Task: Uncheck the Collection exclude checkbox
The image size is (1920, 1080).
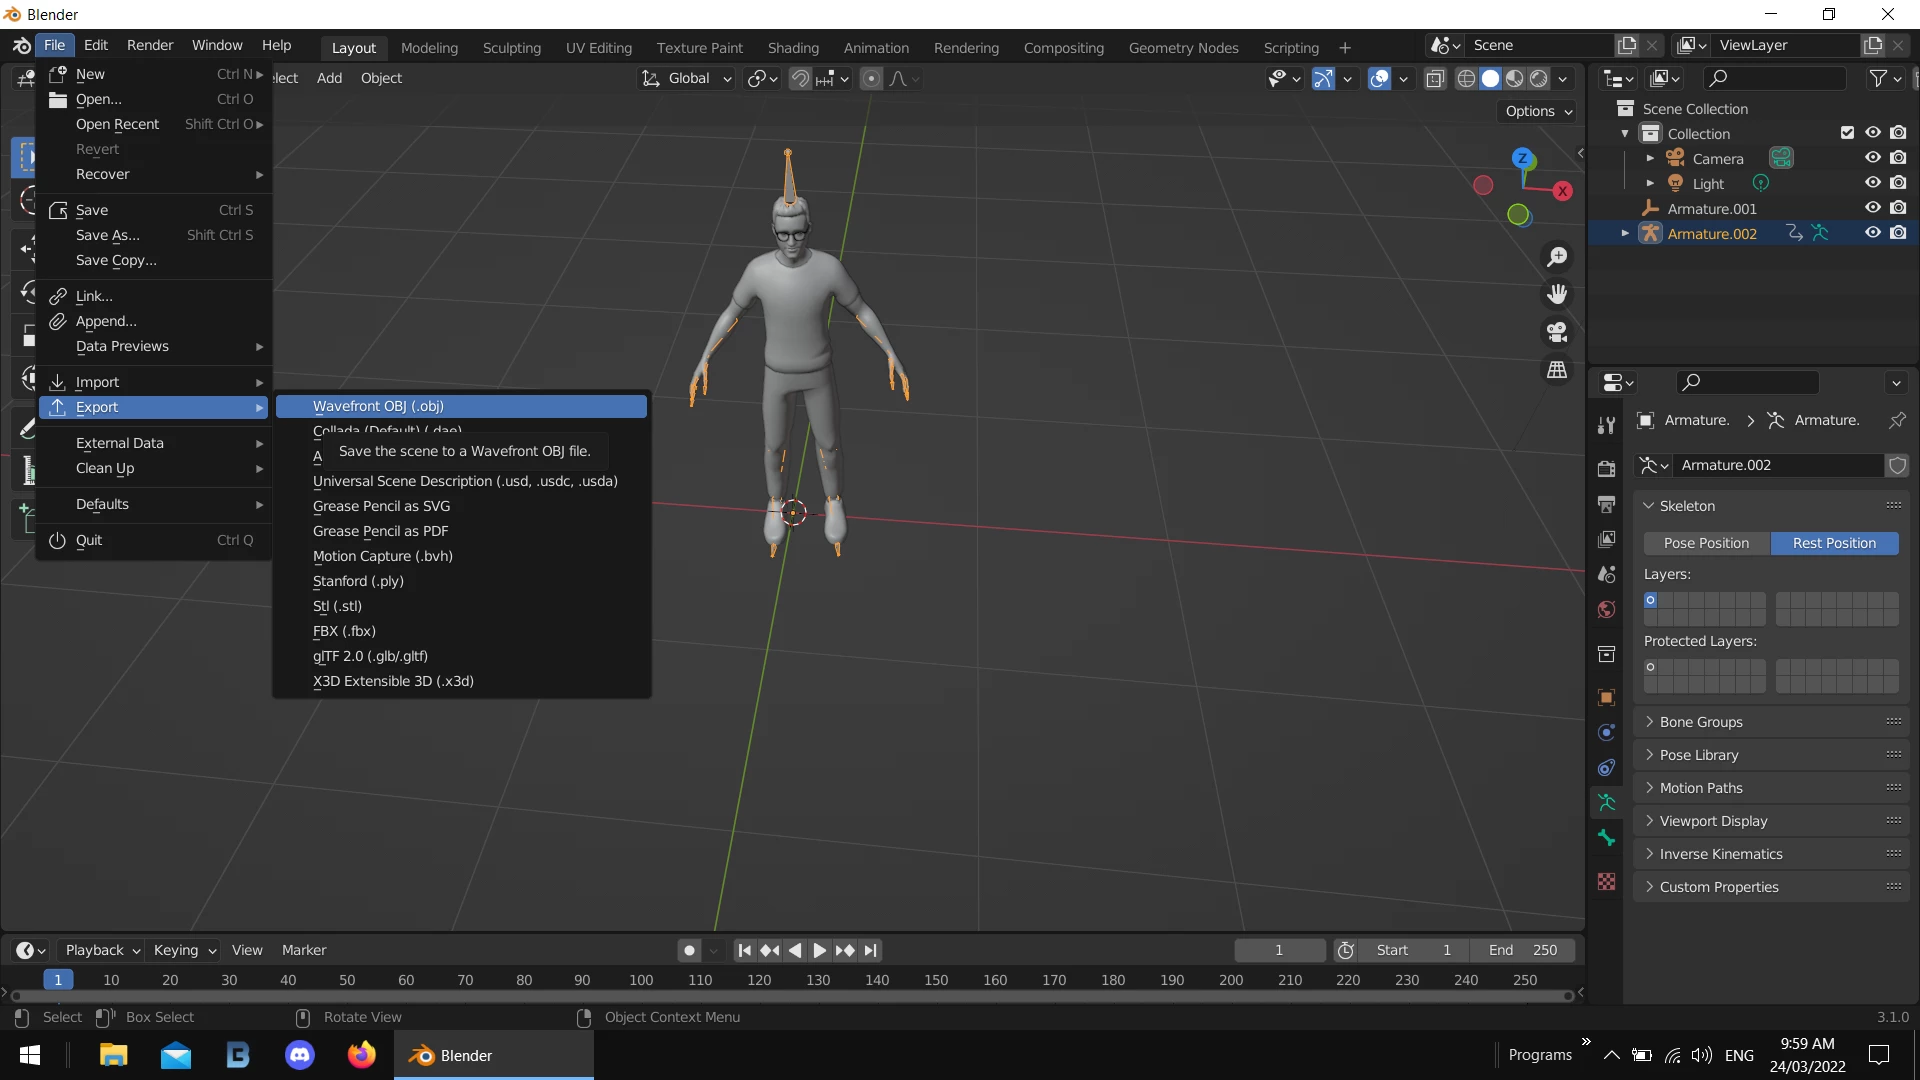Action: [x=1847, y=133]
